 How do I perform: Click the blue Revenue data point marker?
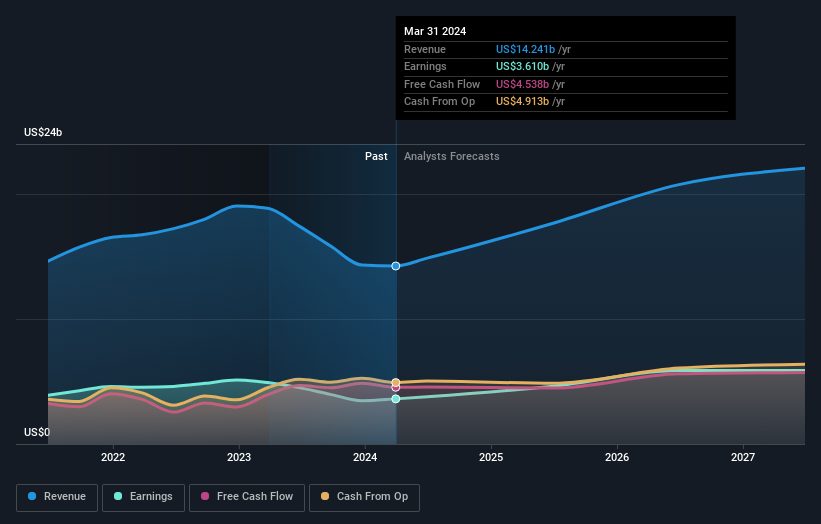click(x=396, y=266)
